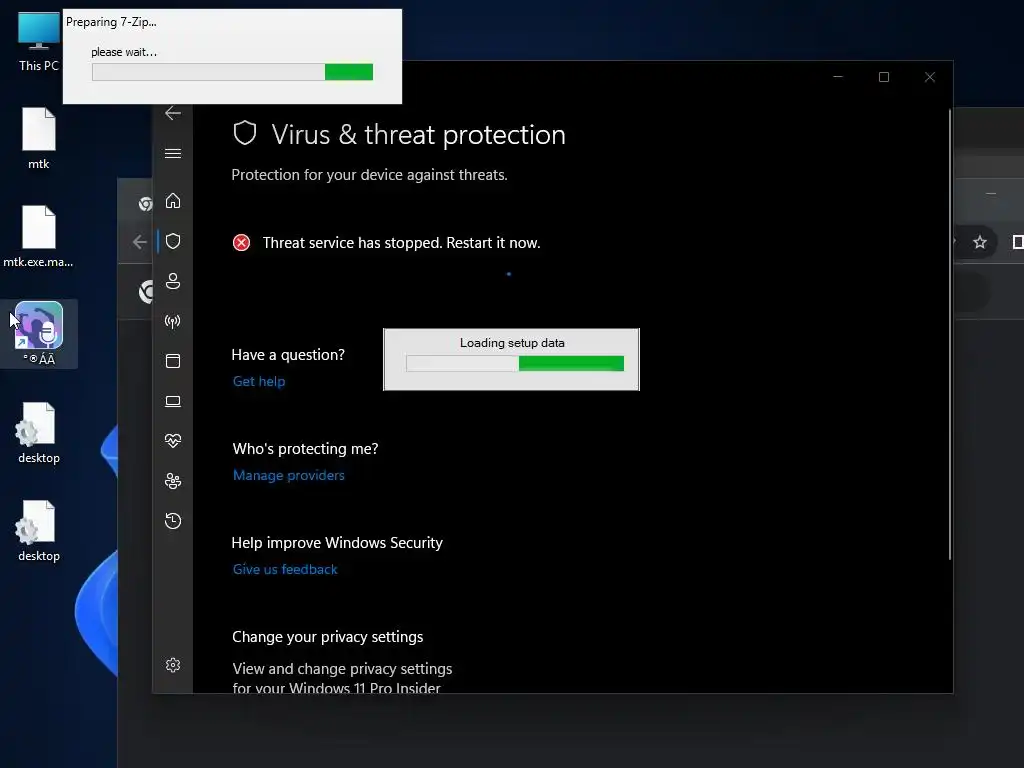
Task: Select Virus & threat protection shield sidebar icon
Action: point(172,241)
